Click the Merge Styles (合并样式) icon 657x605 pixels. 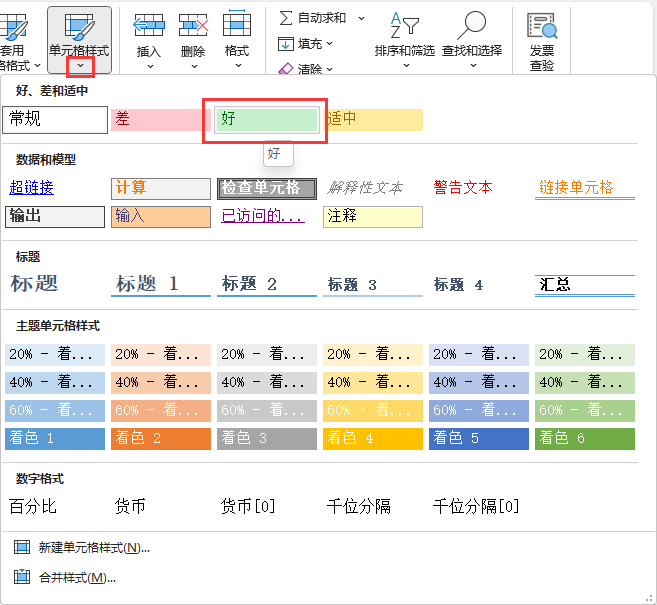click(x=22, y=577)
